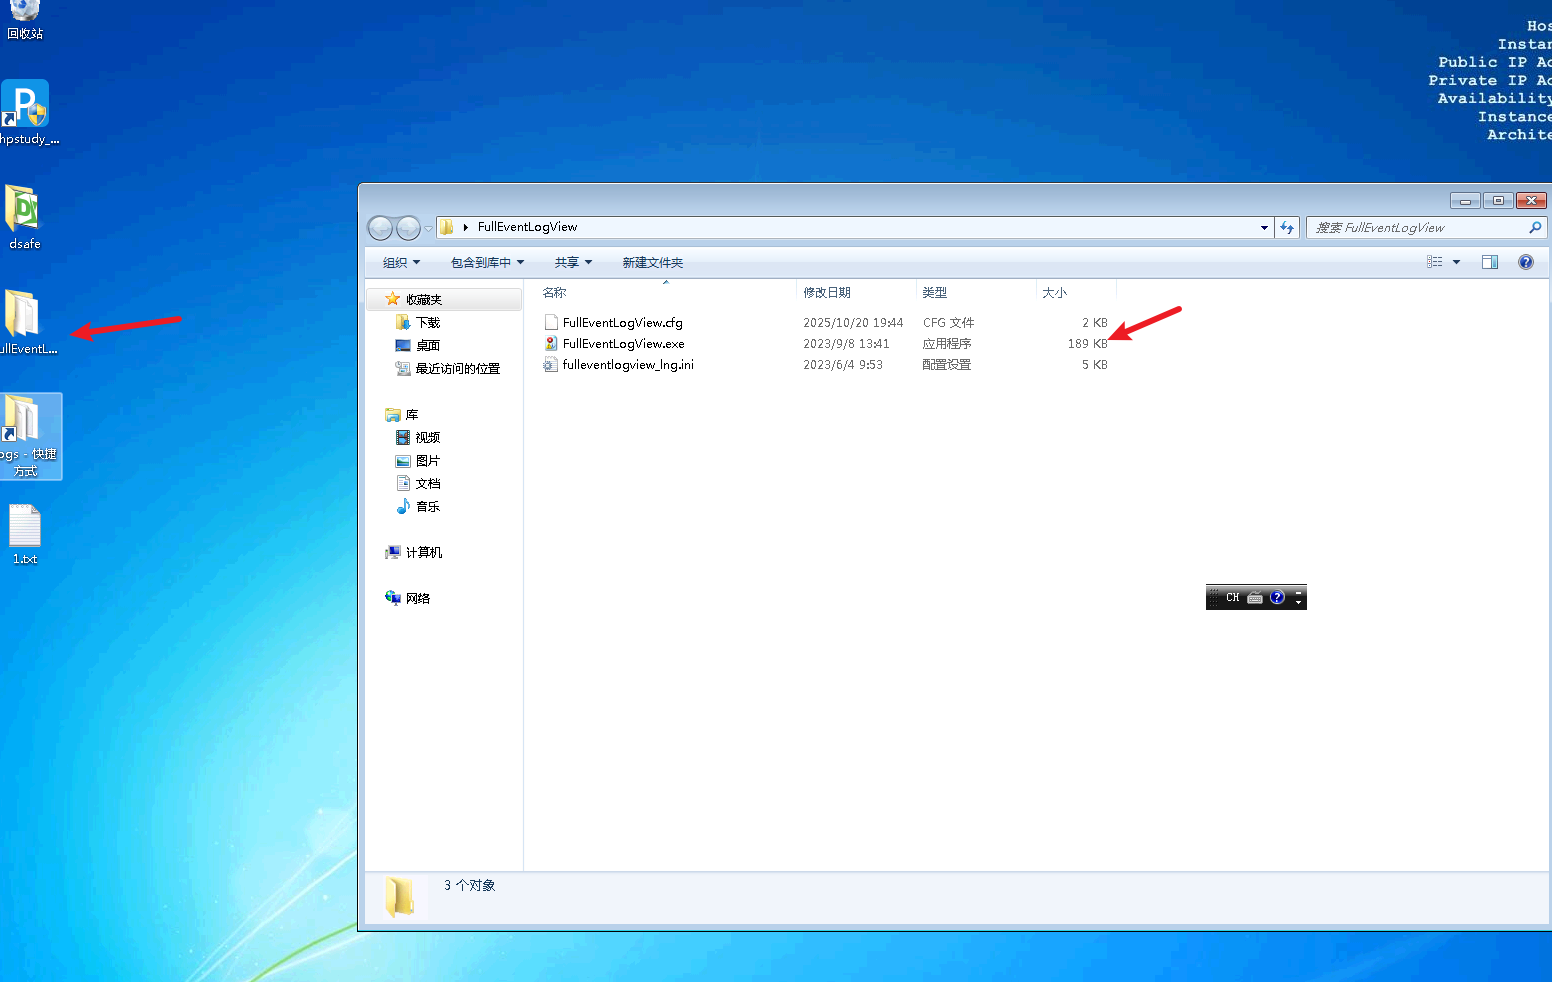1552x982 pixels.
Task: Click 2023/9/8 13:41 date cell
Action: pos(846,344)
